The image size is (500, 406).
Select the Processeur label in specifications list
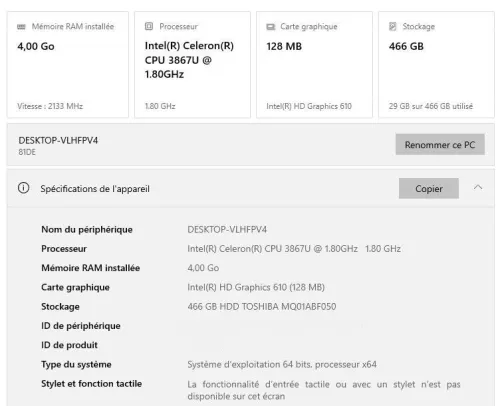tap(64, 249)
